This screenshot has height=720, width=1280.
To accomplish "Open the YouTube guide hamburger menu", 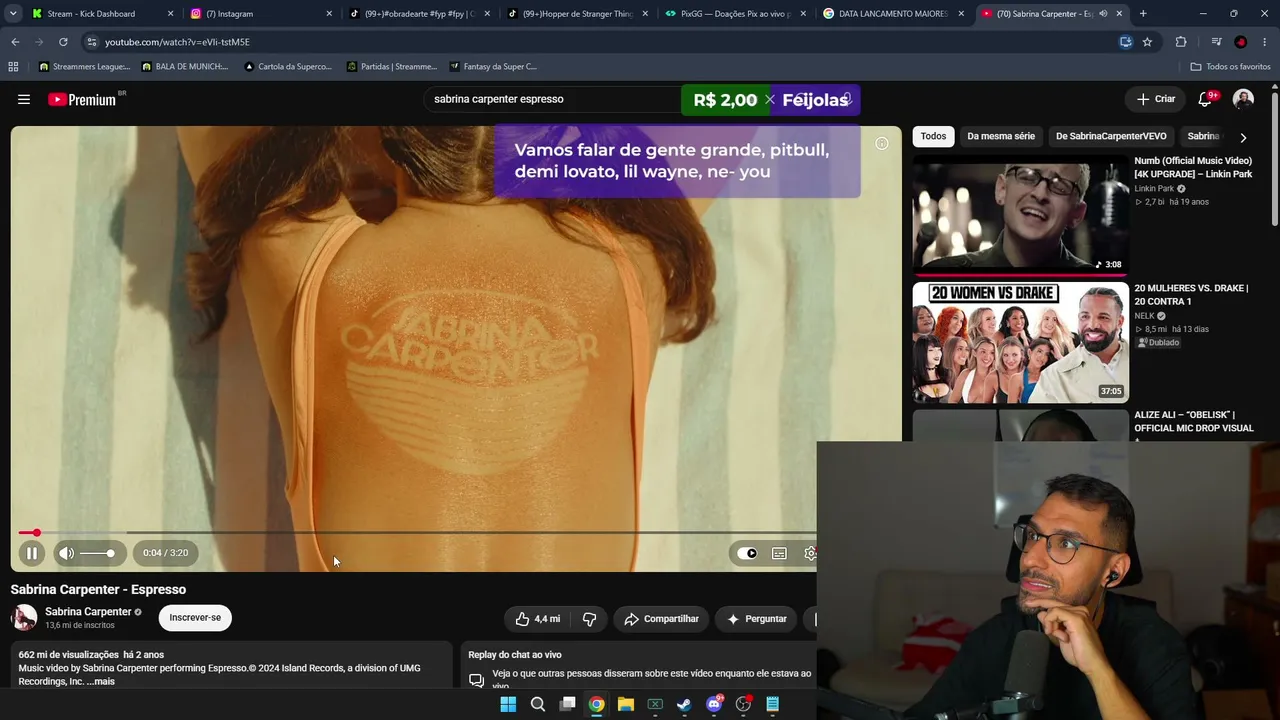I will pyautogui.click(x=24, y=99).
